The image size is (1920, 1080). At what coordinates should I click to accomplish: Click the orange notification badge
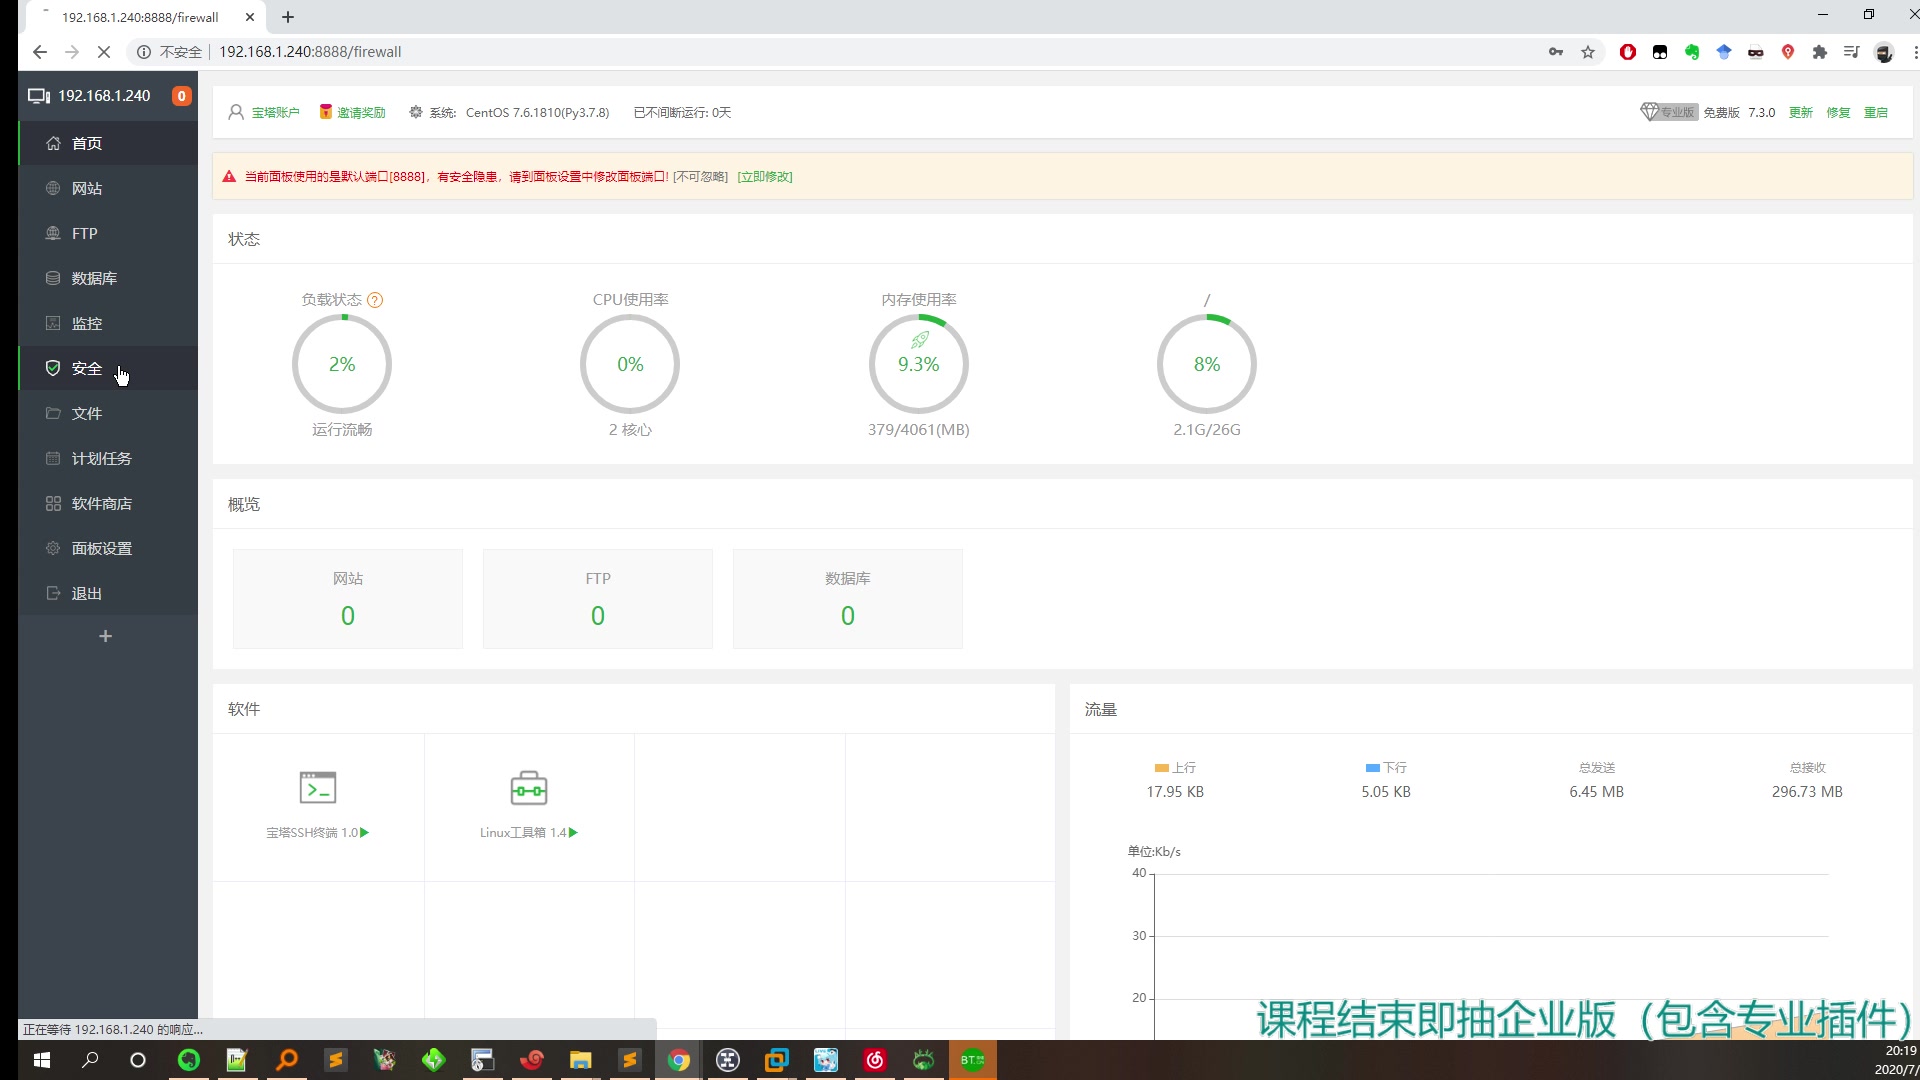(181, 96)
